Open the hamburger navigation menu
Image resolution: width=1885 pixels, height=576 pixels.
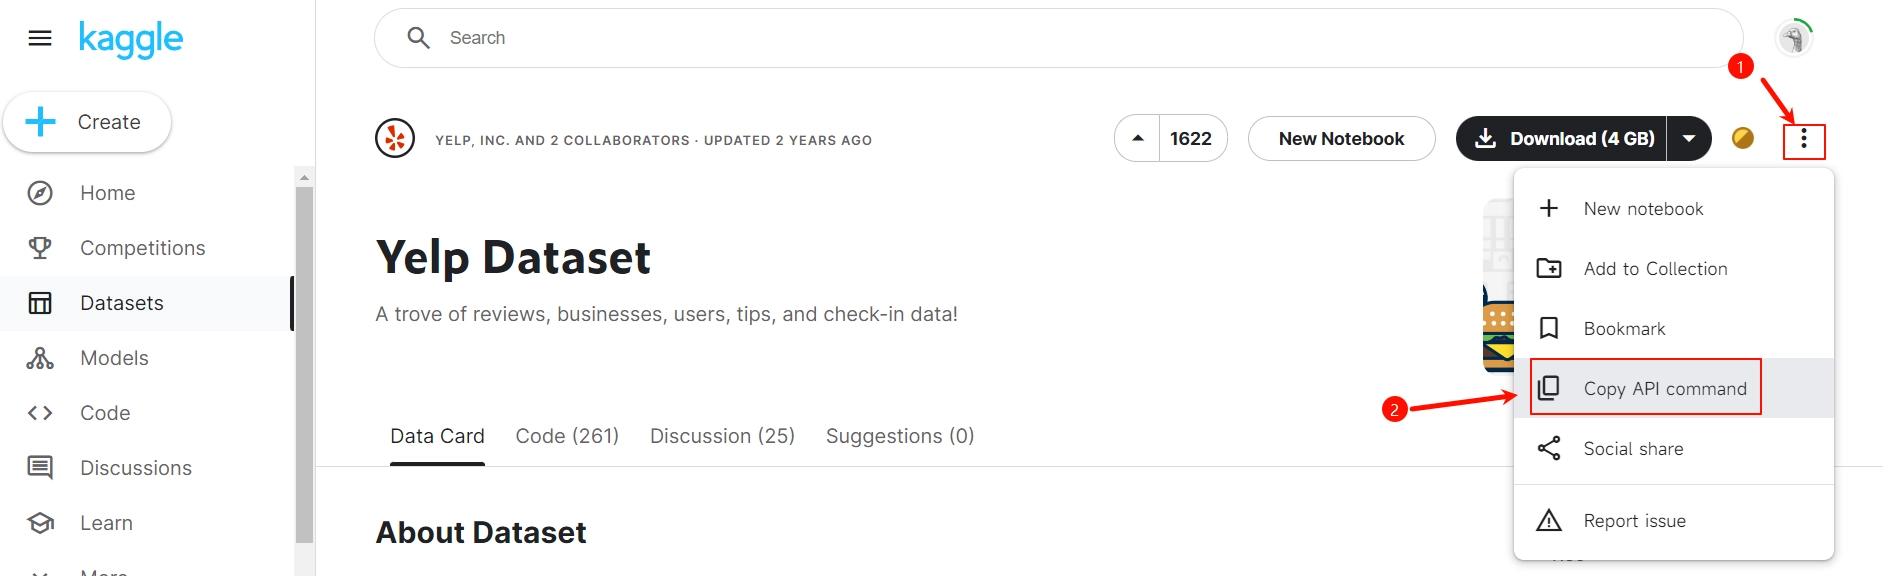tap(40, 38)
